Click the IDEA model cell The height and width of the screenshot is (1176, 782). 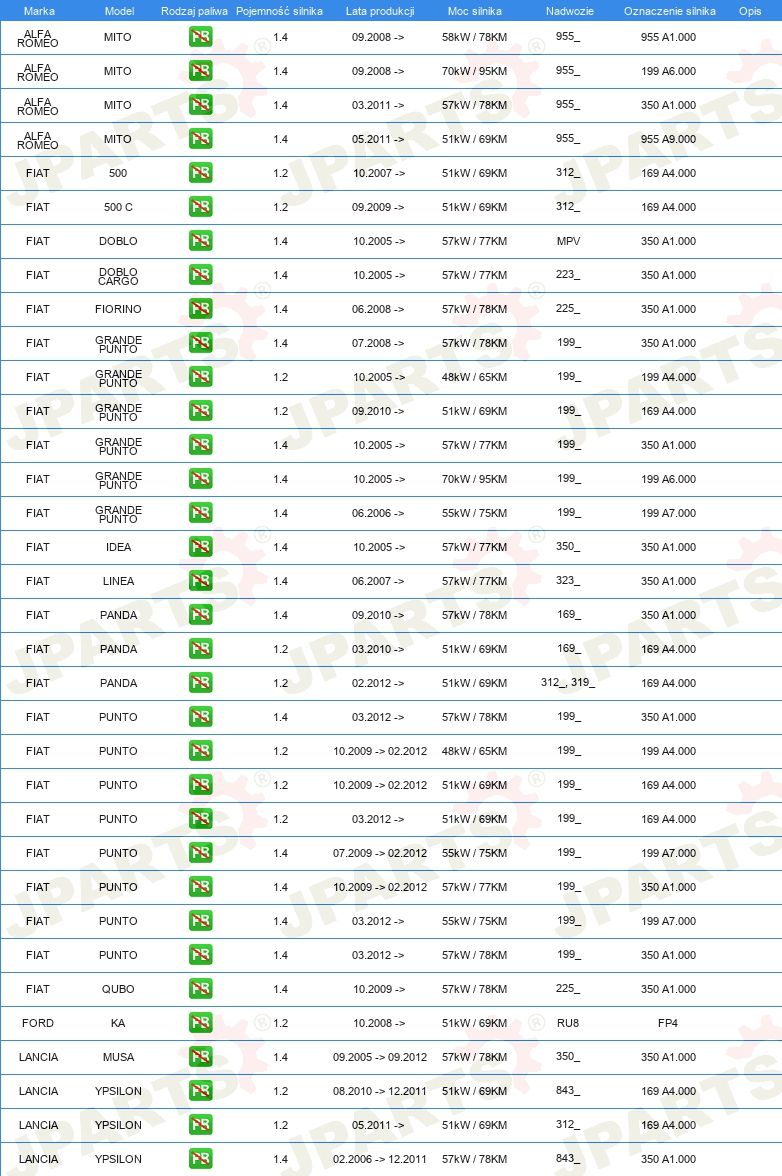click(118, 548)
